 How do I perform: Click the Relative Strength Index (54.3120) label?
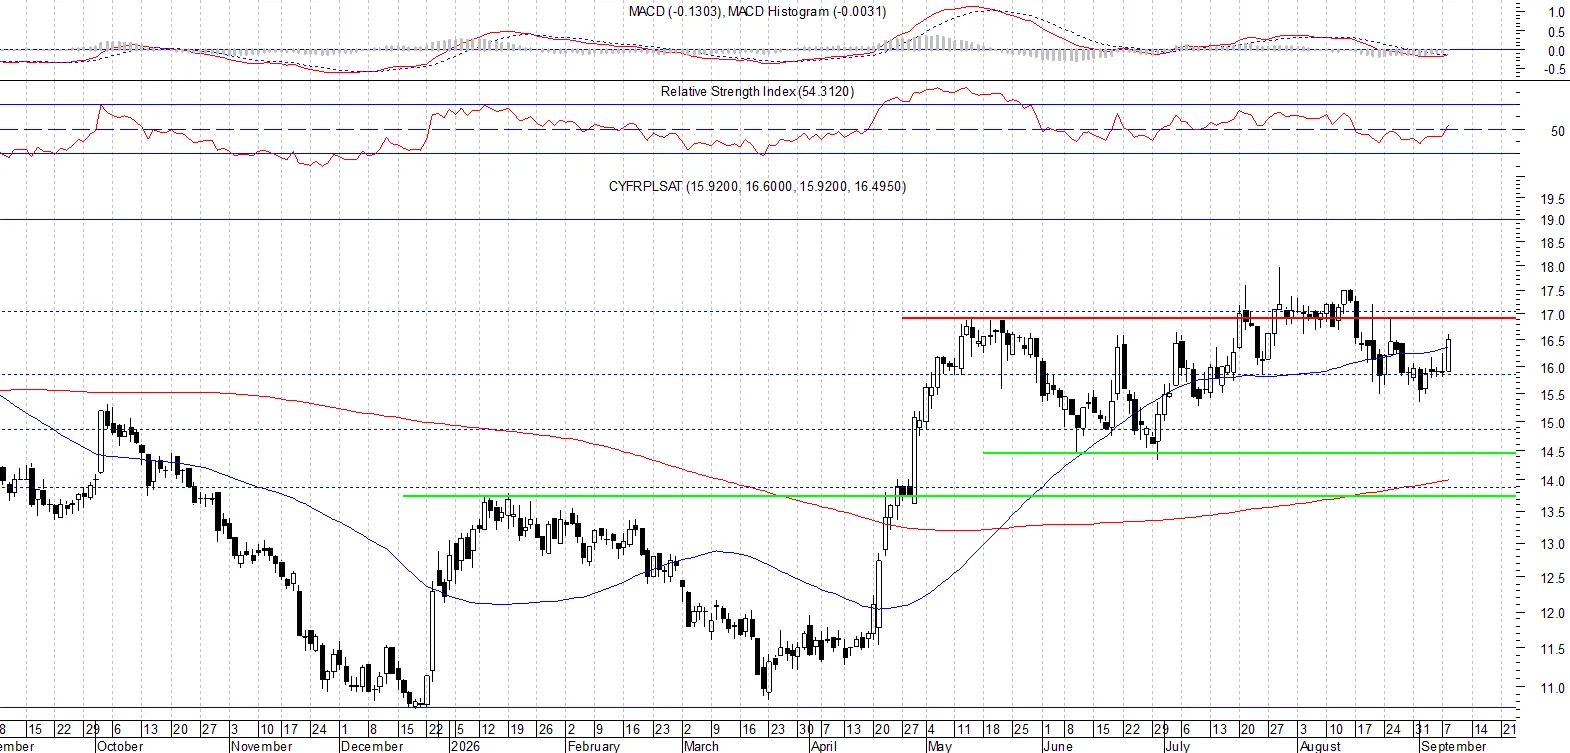pyautogui.click(x=757, y=91)
